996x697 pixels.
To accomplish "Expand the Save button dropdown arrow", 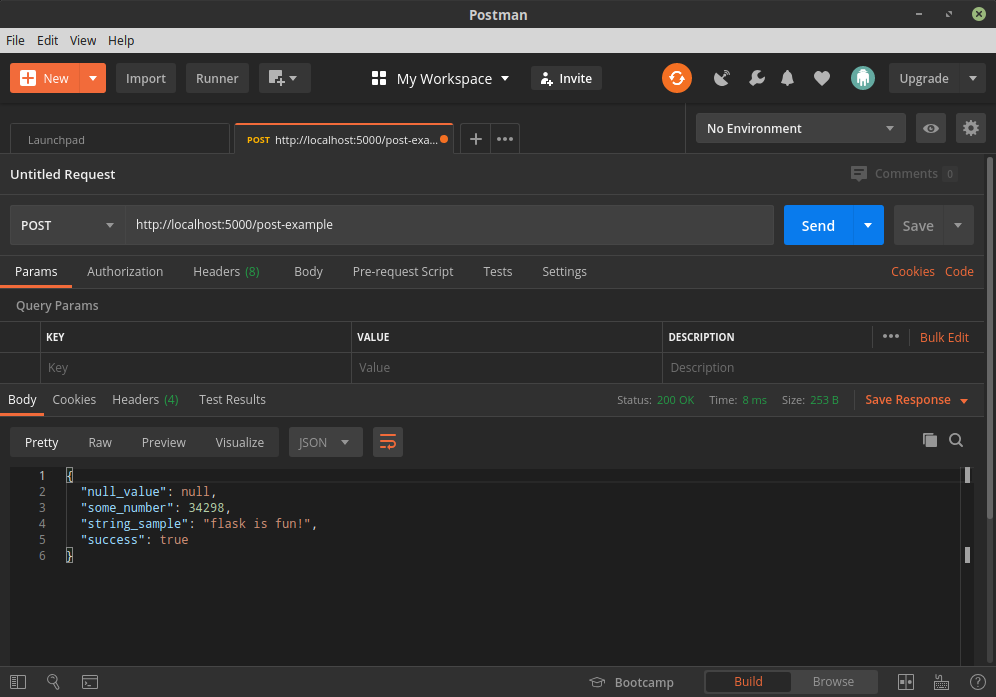I will click(958, 225).
